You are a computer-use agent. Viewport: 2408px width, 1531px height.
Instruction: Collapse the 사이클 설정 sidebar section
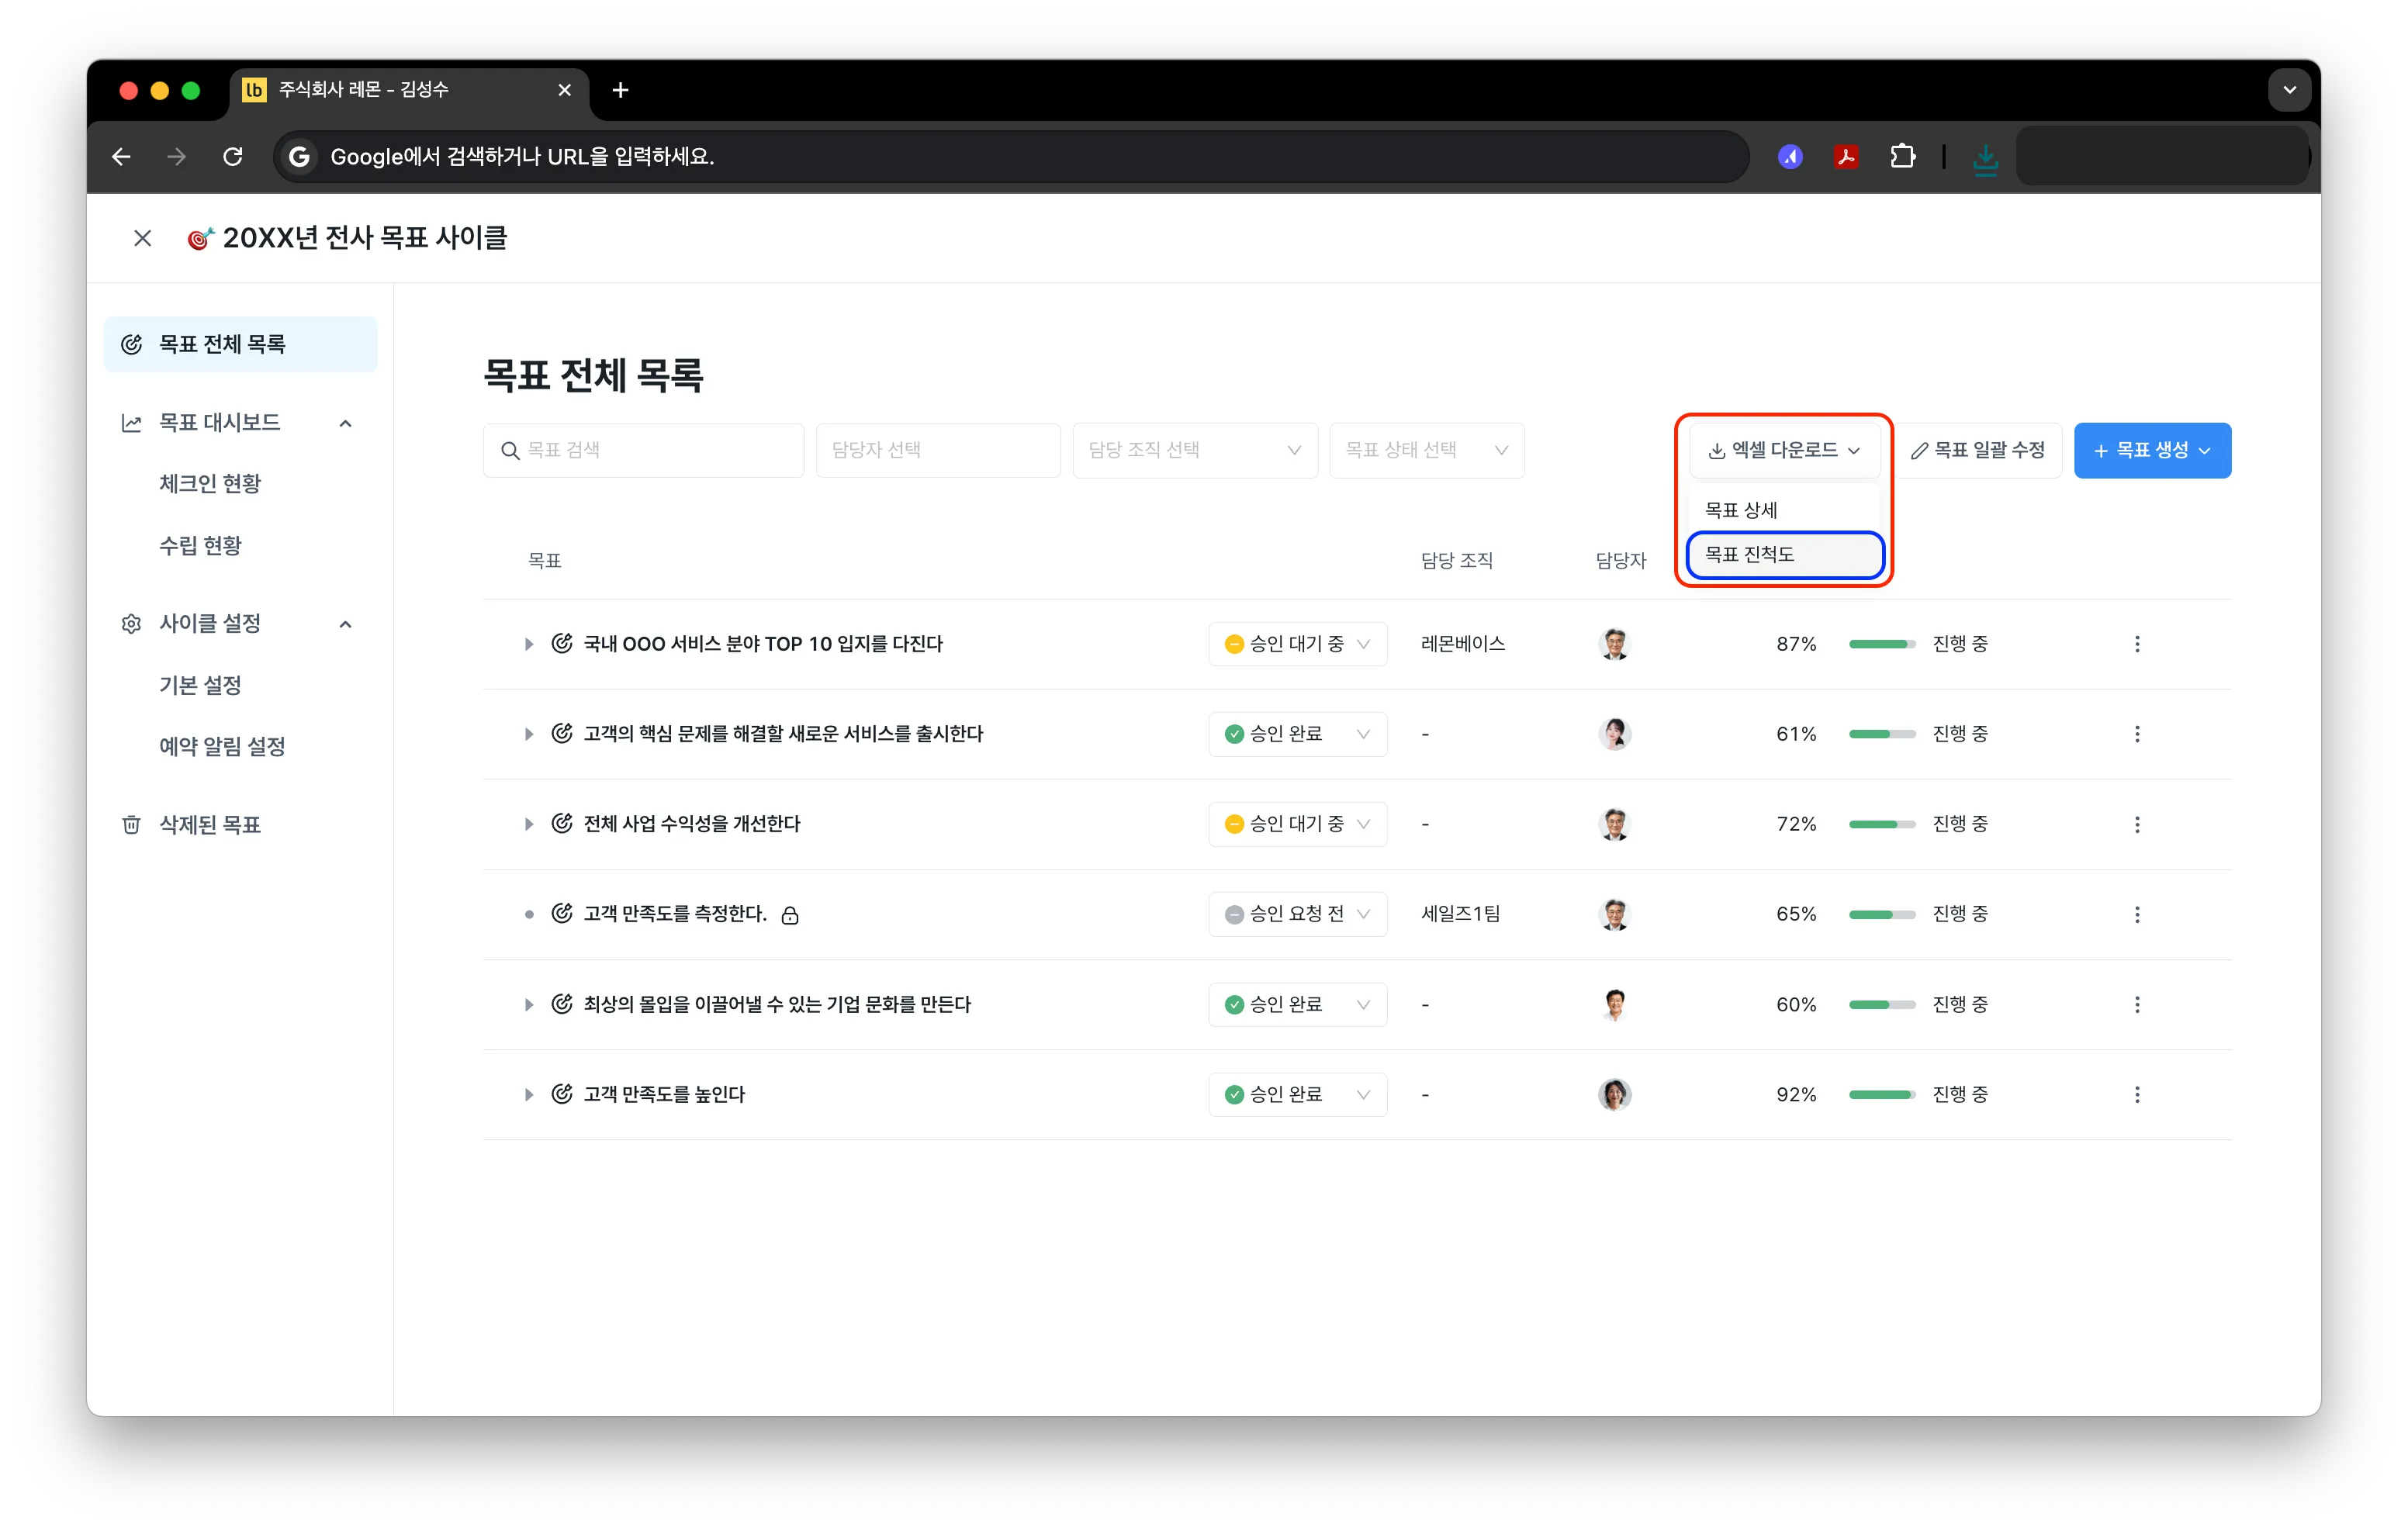pyautogui.click(x=345, y=624)
